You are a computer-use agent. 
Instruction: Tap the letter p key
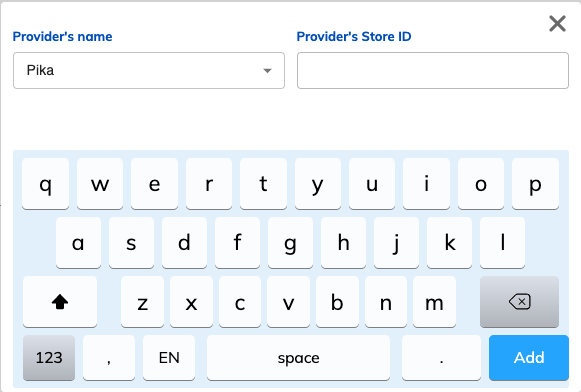(x=535, y=184)
